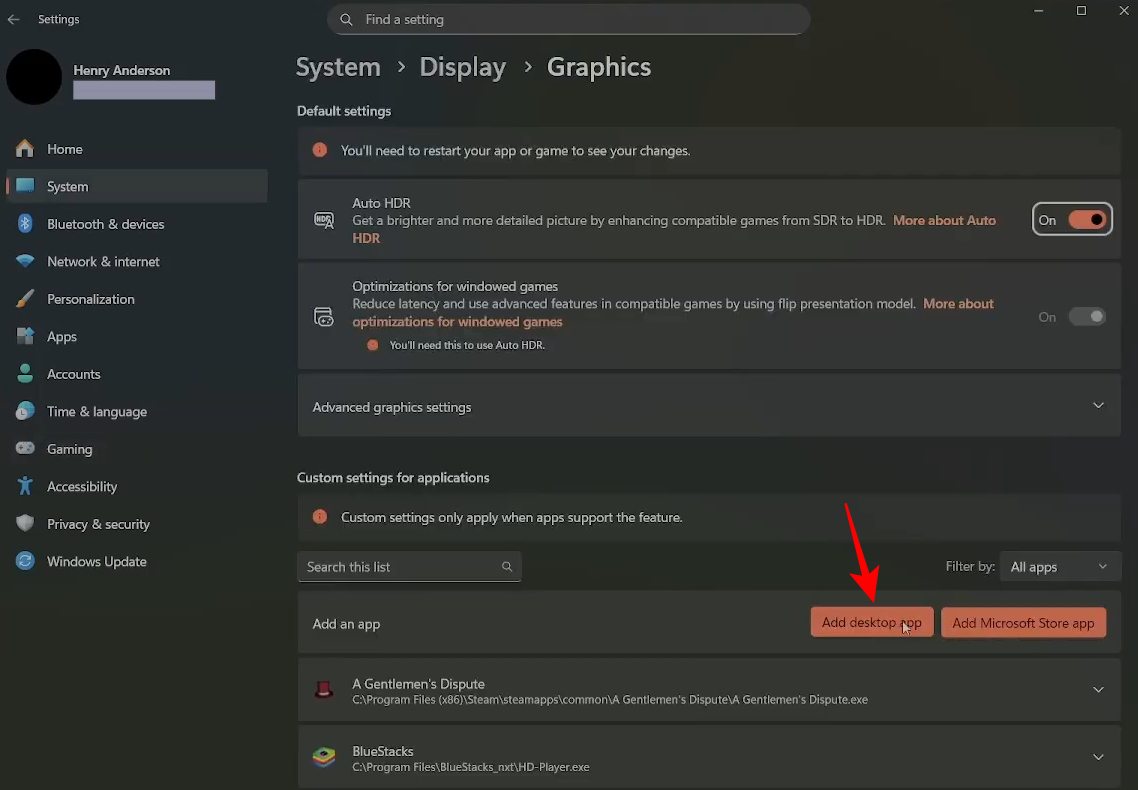Image resolution: width=1138 pixels, height=790 pixels.
Task: Expand Advanced graphics settings section
Action: [x=1098, y=406]
